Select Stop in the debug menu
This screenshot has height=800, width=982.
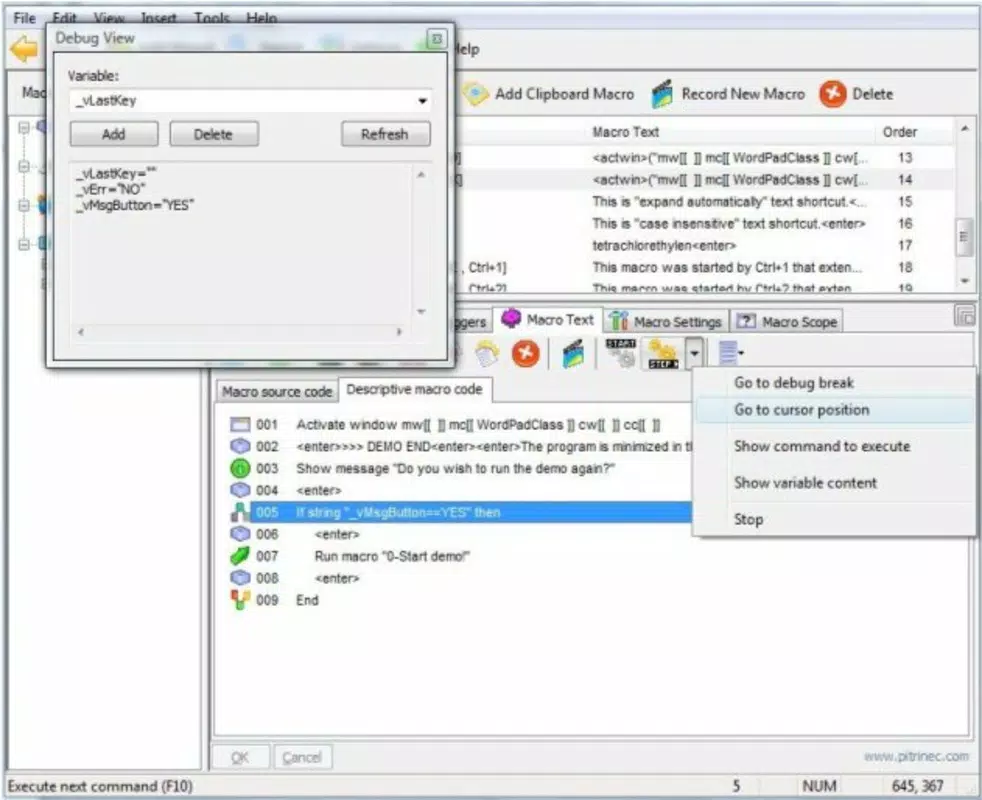(x=835, y=519)
